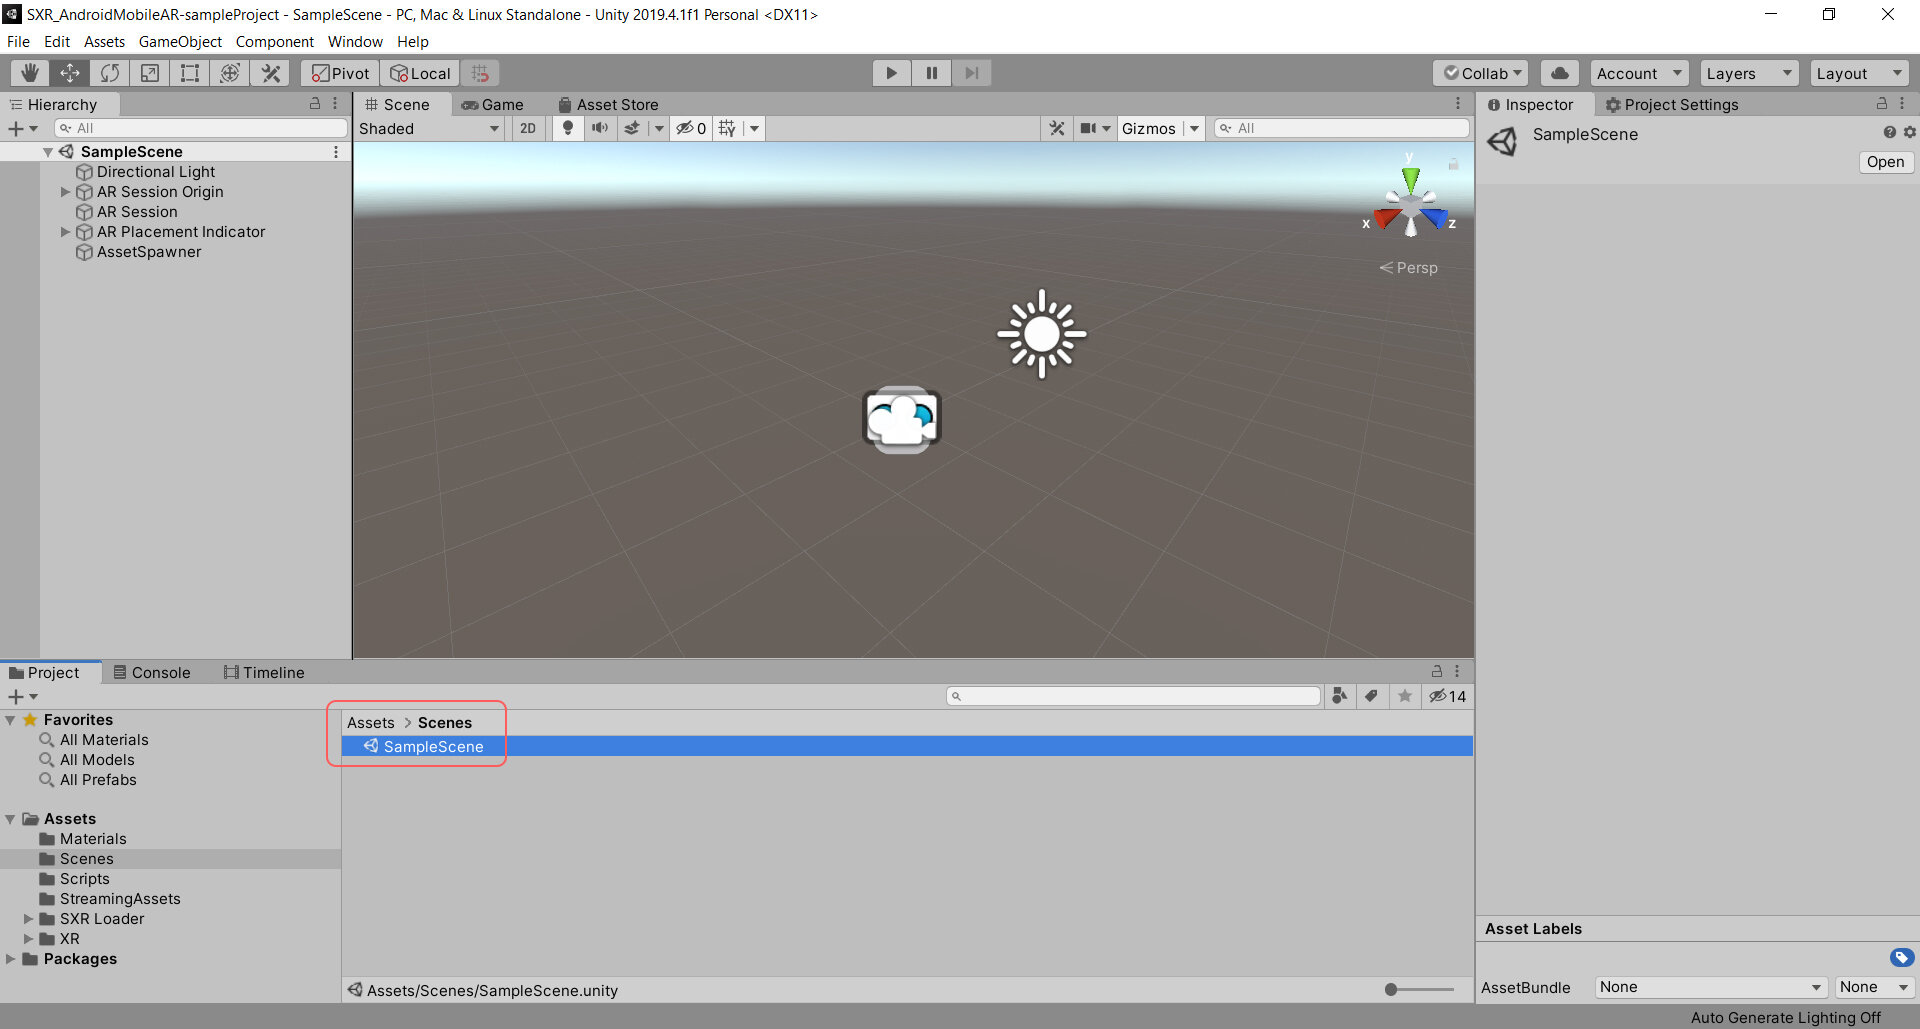Viewport: 1920px width, 1029px height.
Task: Click the red X axis of orientation gizmo
Action: pos(1385,218)
